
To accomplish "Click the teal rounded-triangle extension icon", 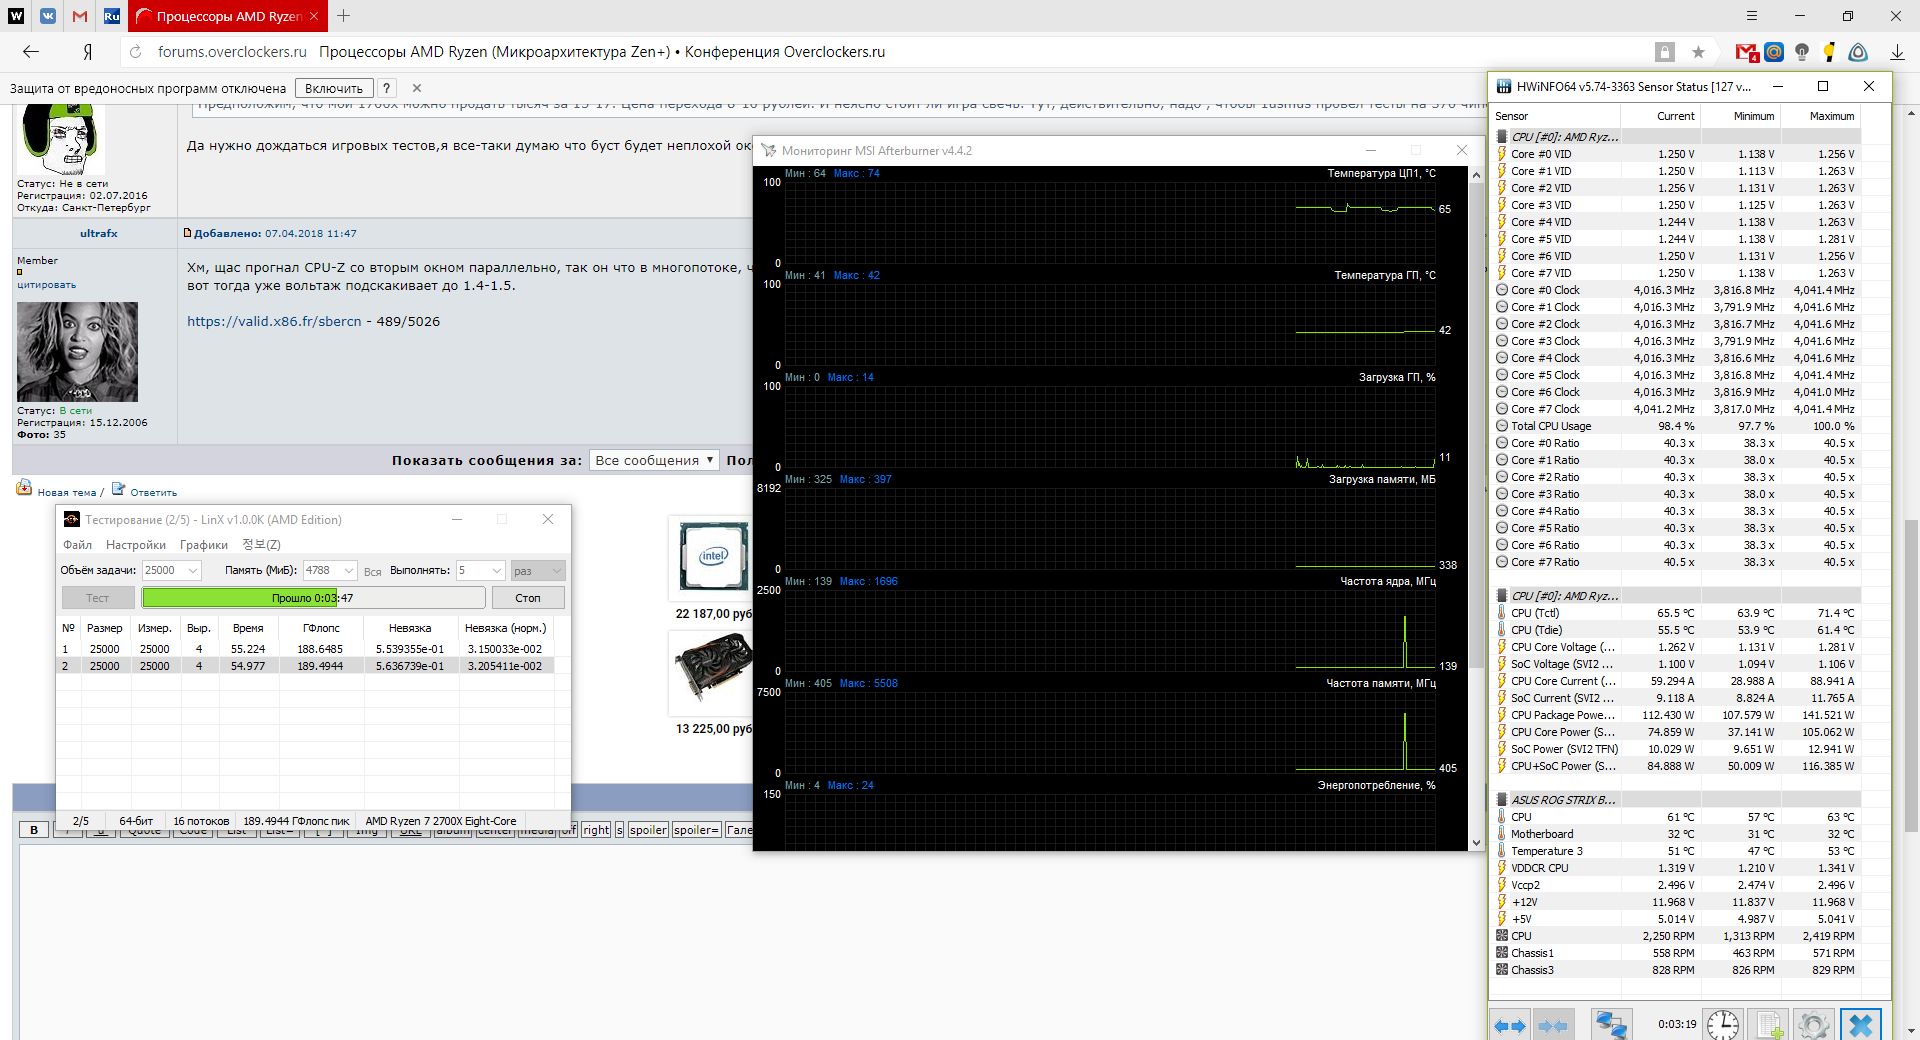I will (1858, 52).
